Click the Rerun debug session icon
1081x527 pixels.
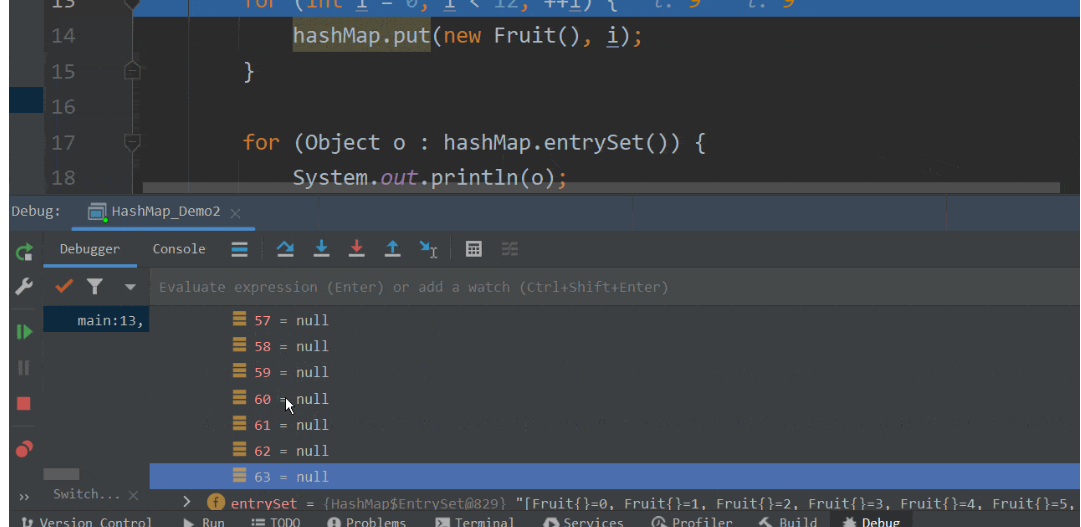tap(24, 252)
